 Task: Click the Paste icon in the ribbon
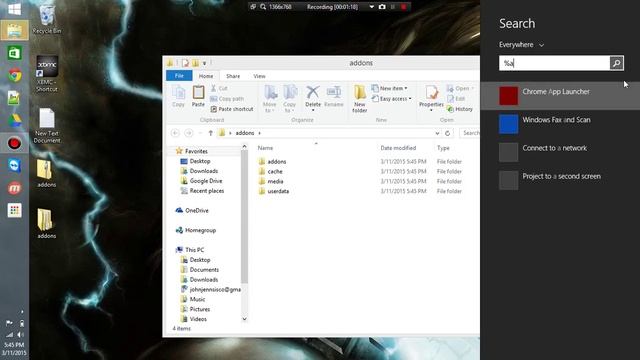198,96
